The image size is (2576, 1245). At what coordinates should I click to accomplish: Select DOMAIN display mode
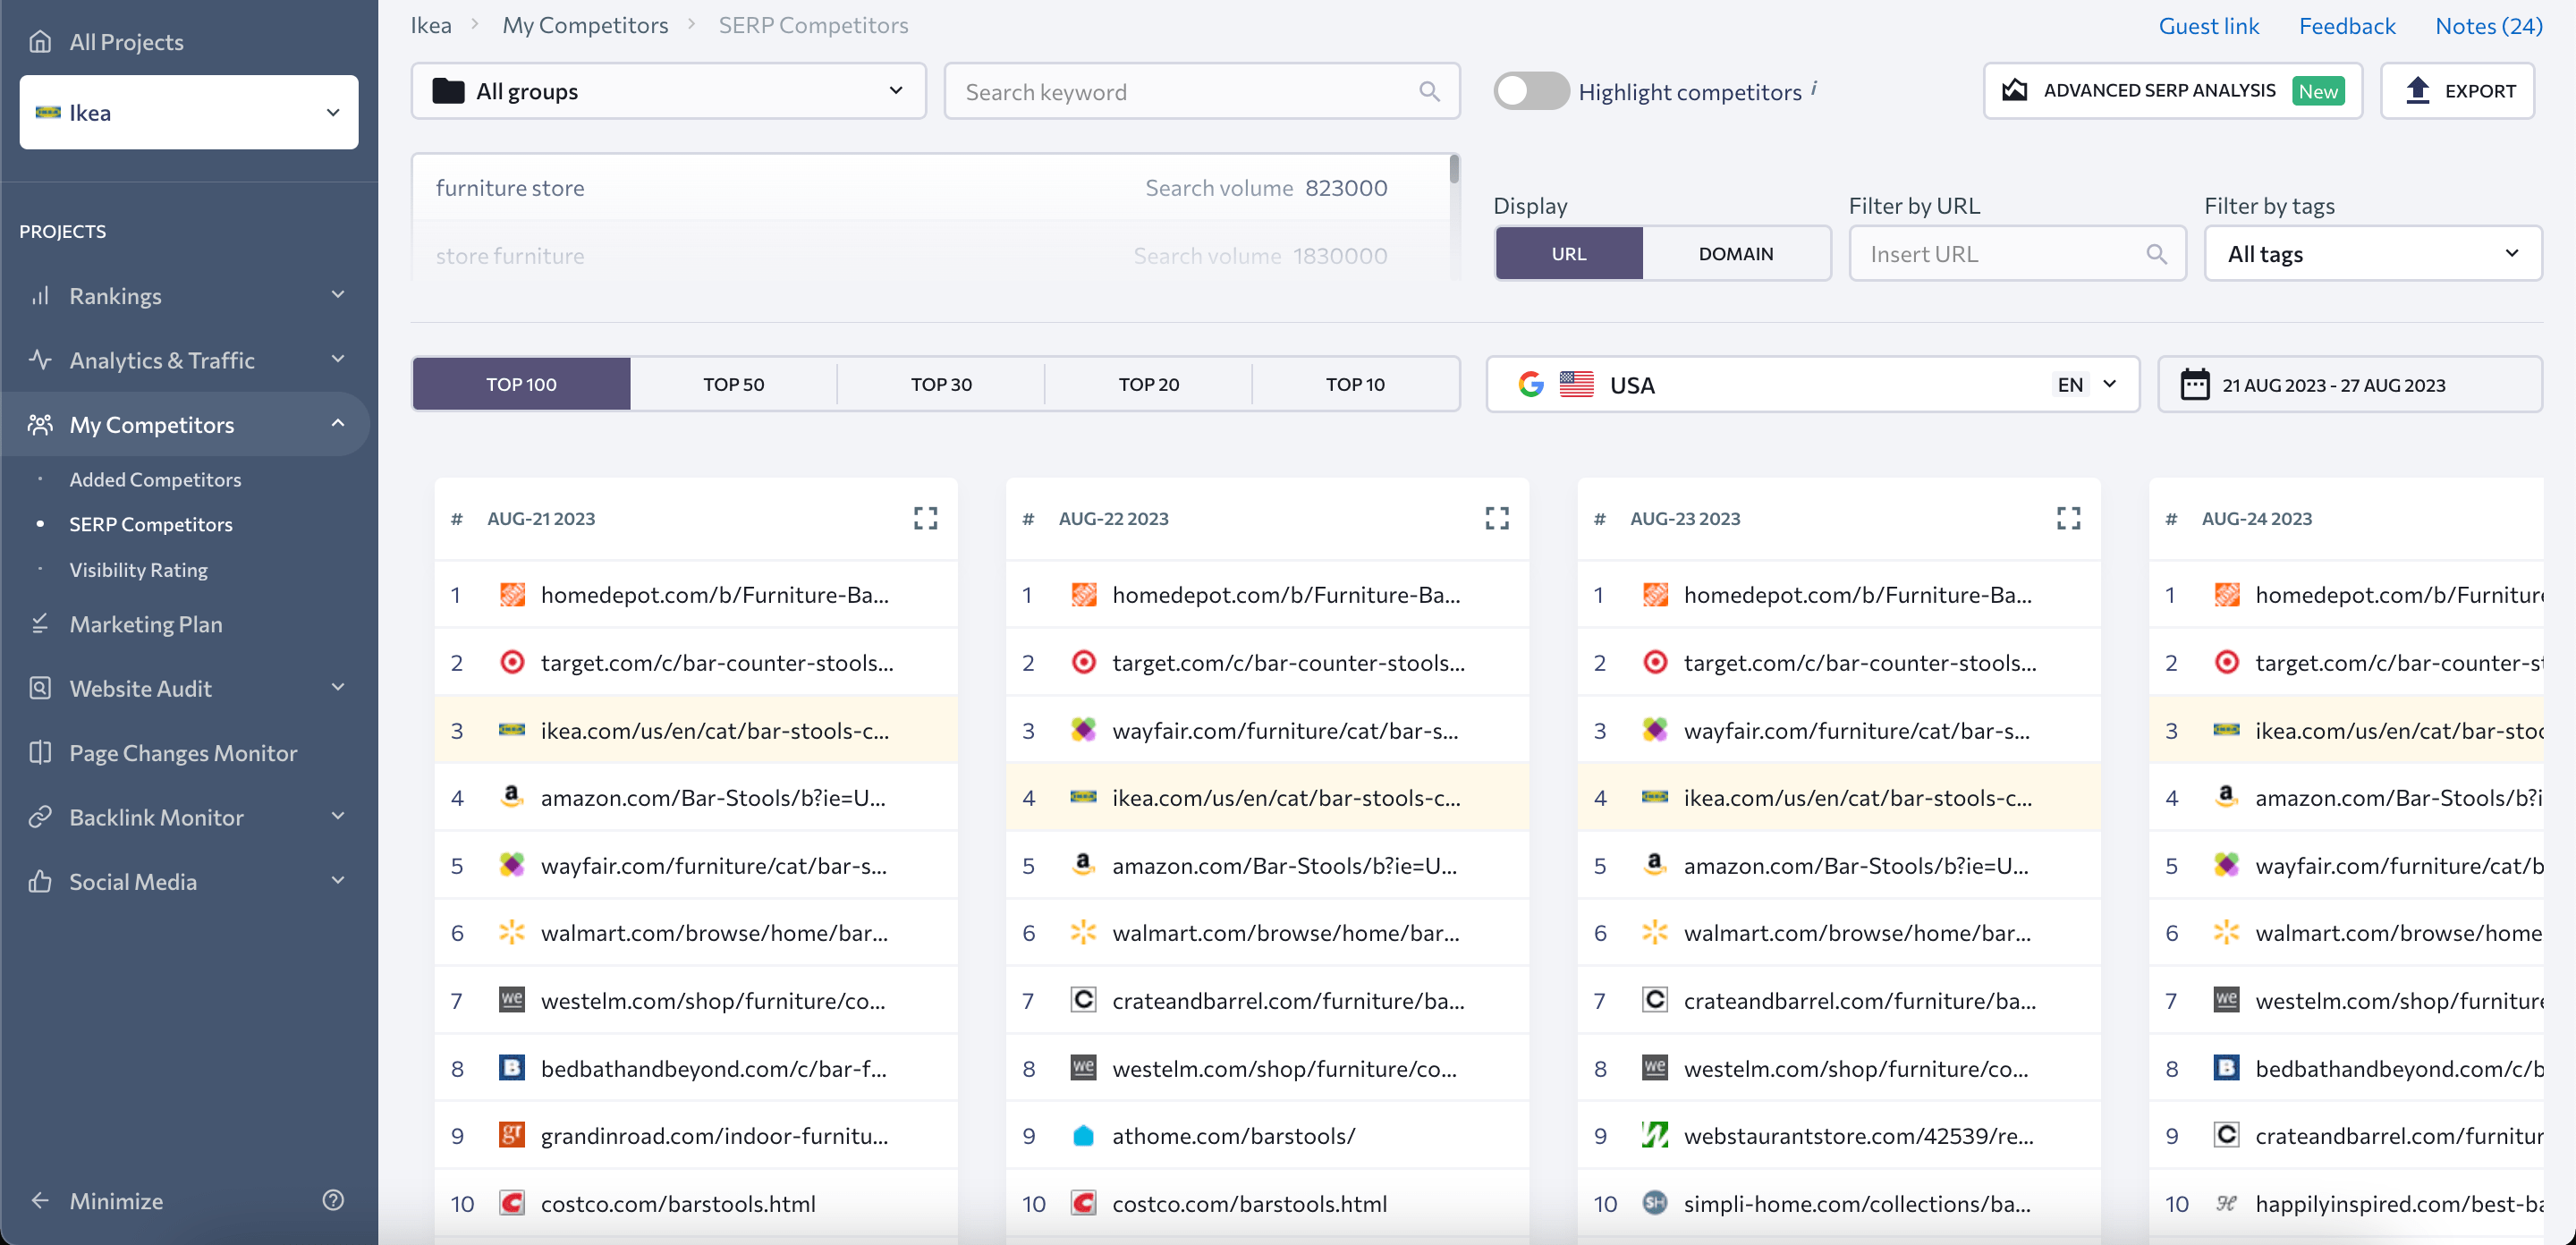pos(1735,254)
